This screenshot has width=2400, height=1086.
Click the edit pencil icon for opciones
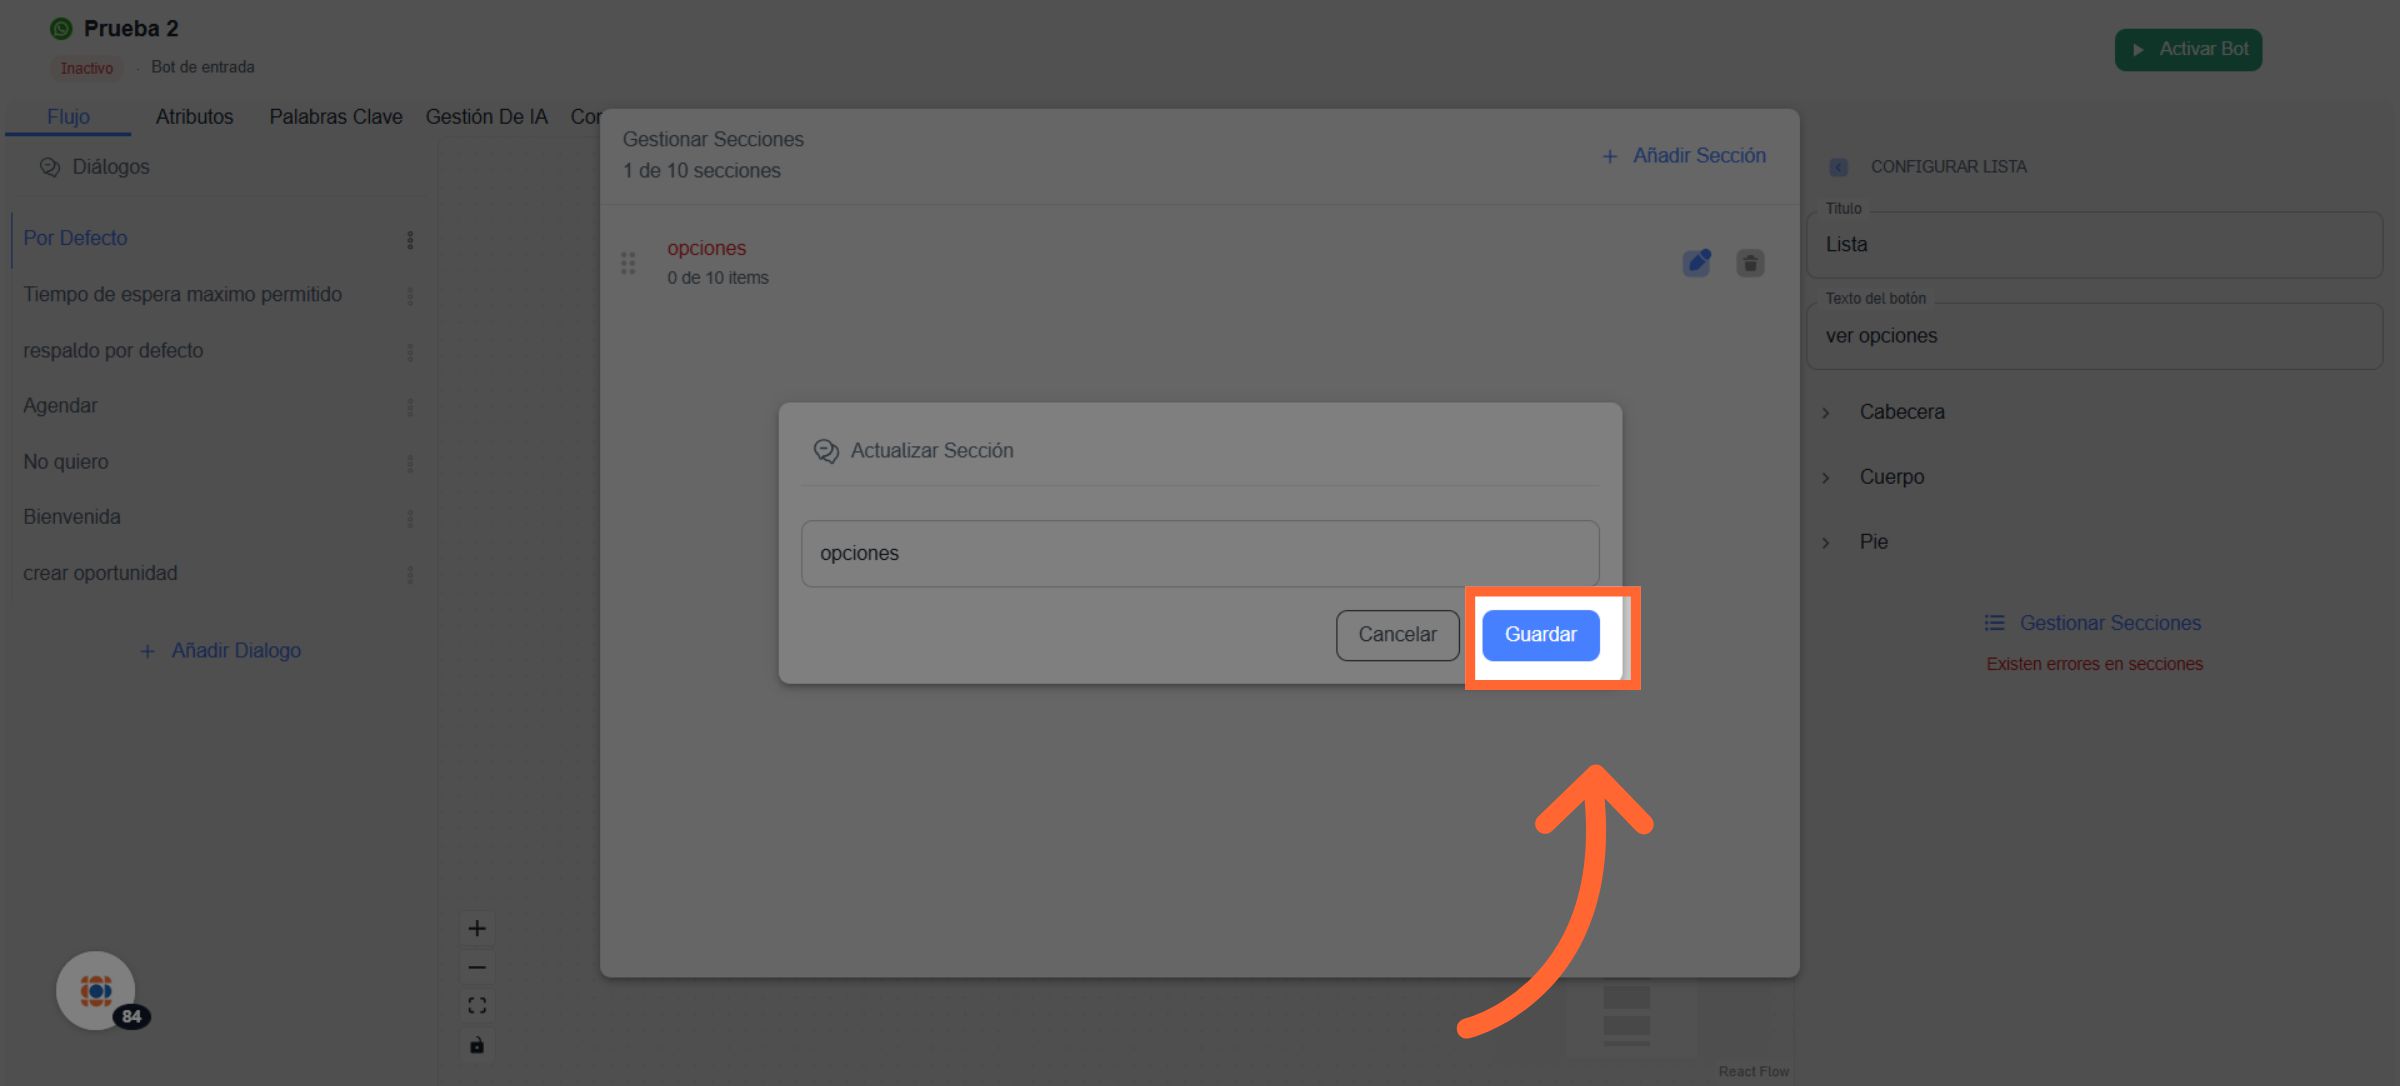pyautogui.click(x=1696, y=263)
